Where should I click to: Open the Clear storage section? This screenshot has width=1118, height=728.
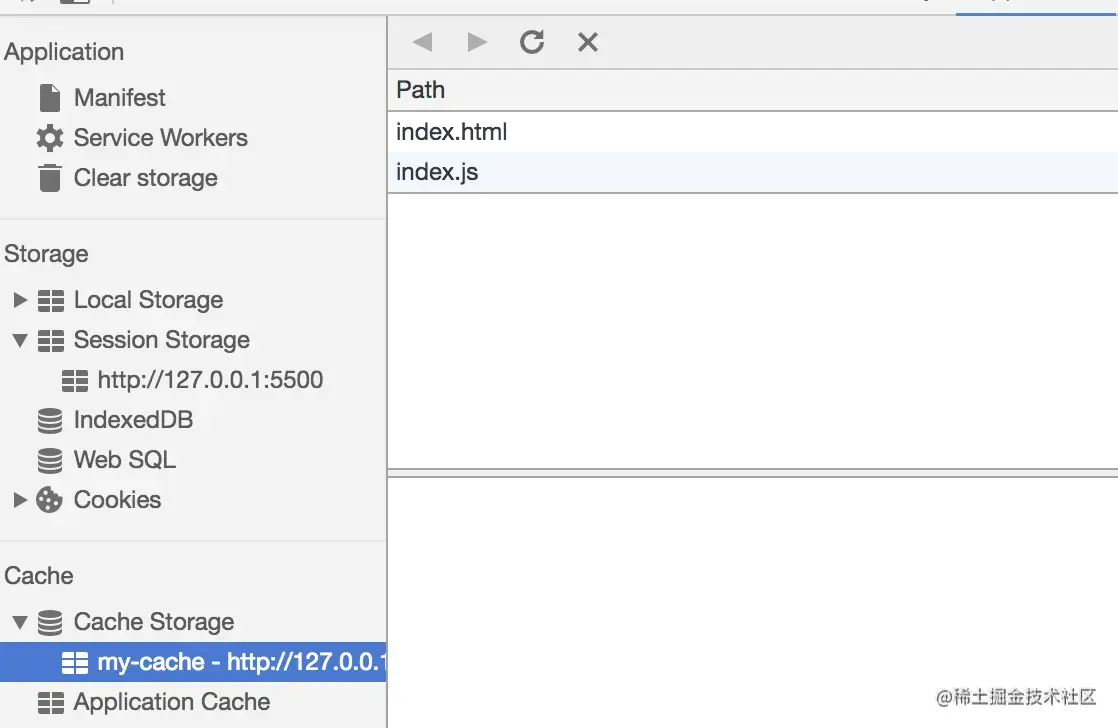point(146,178)
